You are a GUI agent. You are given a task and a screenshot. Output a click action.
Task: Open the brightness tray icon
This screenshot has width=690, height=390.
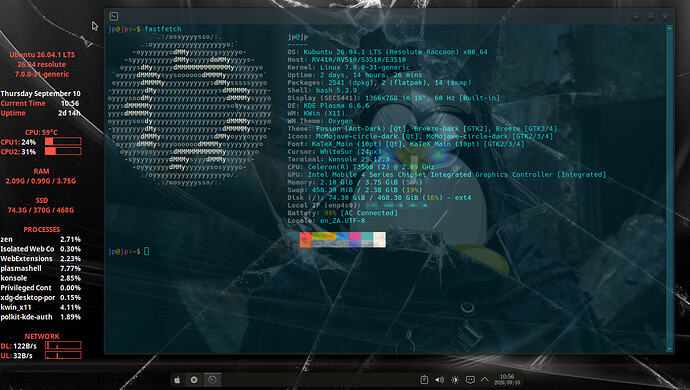[x=455, y=379]
